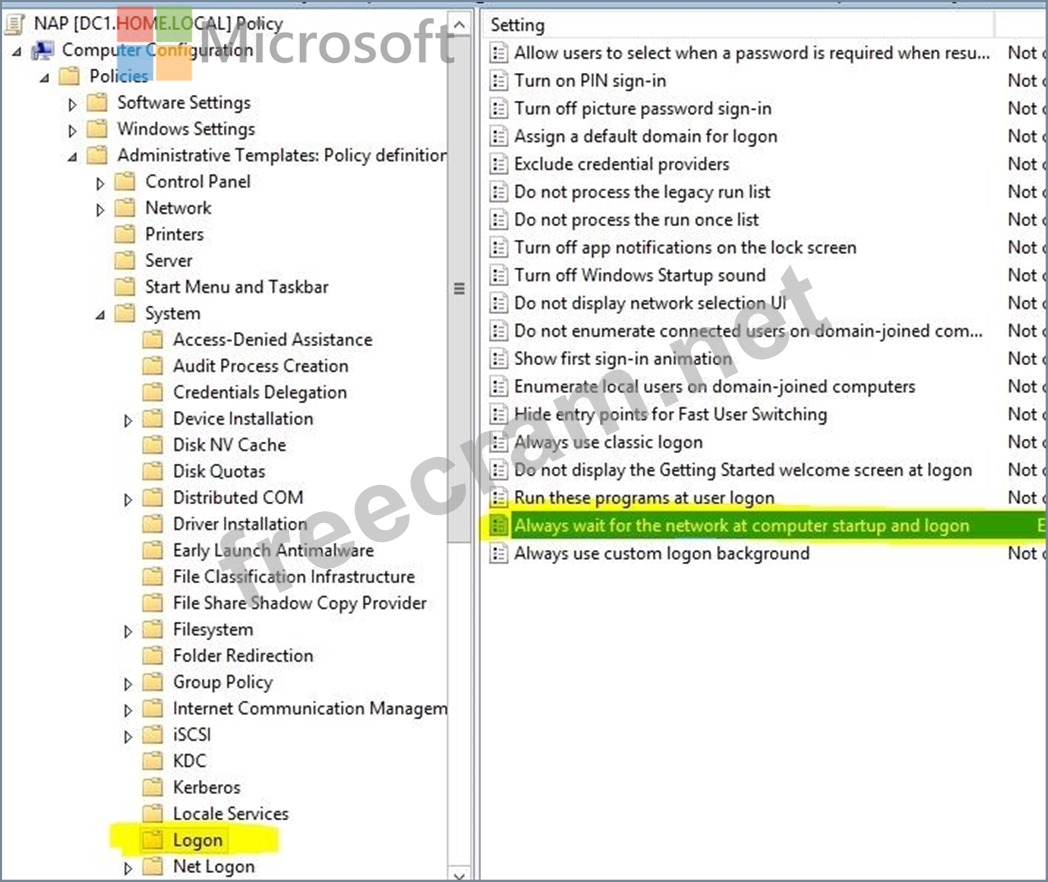The width and height of the screenshot is (1048, 882).
Task: Expand the Filesystem node
Action: tap(128, 631)
